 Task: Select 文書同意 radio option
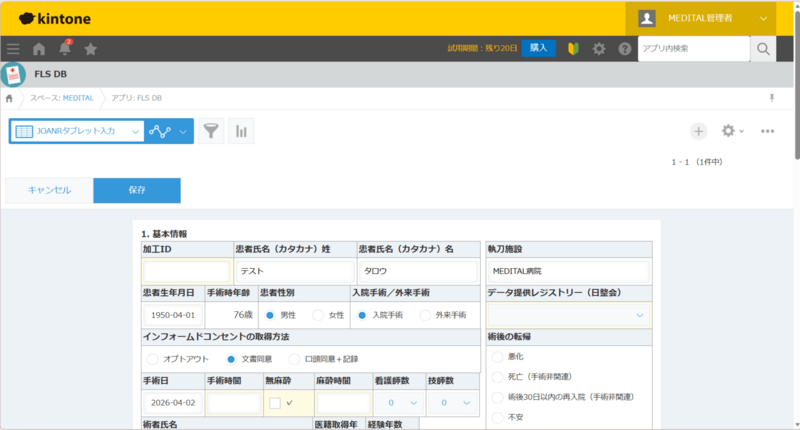231,359
